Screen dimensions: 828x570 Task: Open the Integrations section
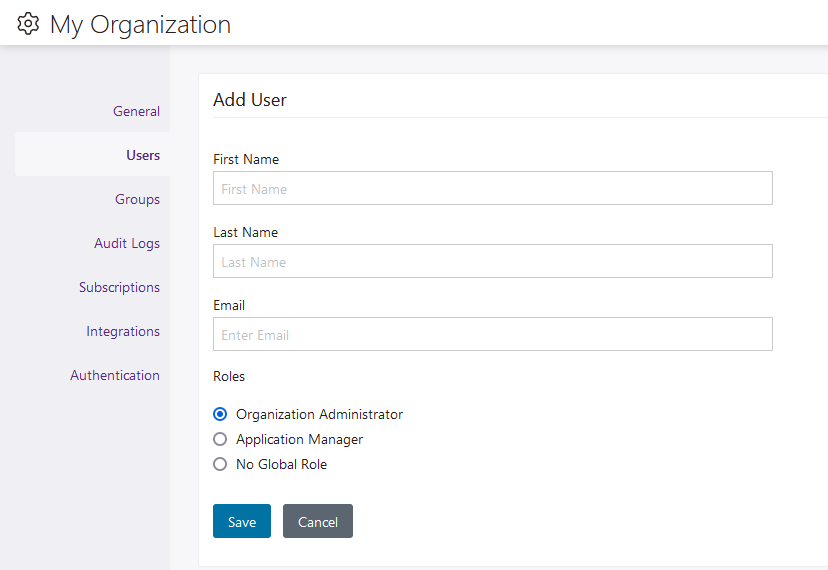(x=123, y=331)
